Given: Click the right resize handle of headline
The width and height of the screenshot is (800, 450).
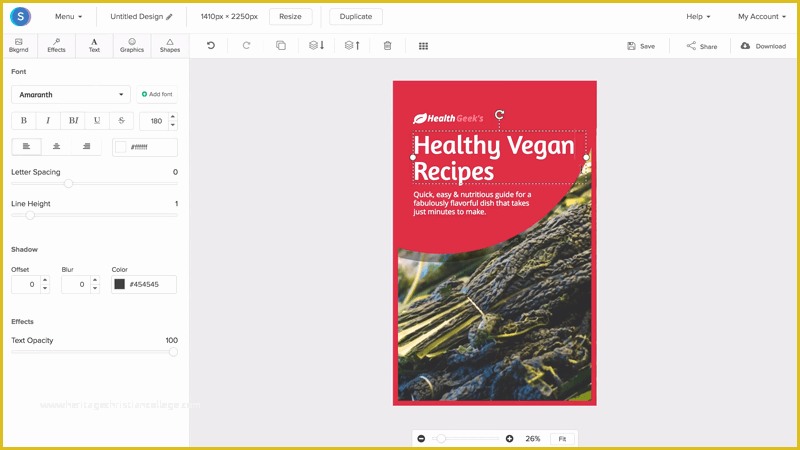Looking at the screenshot, I should (586, 157).
